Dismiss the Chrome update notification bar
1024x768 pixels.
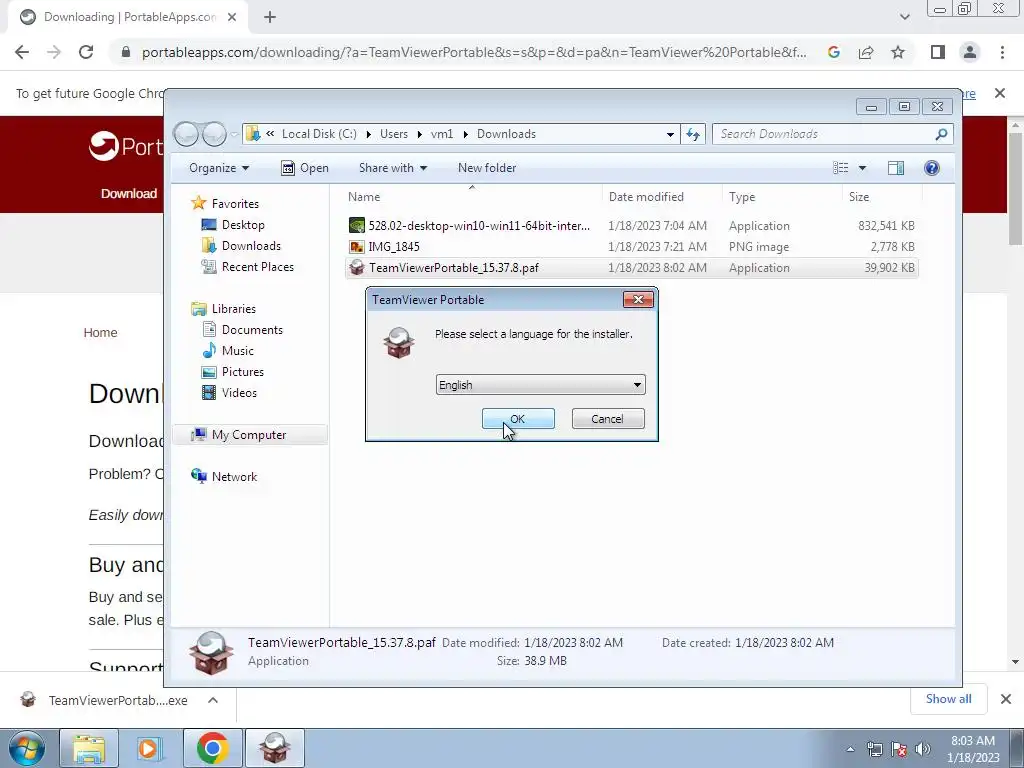(1000, 93)
